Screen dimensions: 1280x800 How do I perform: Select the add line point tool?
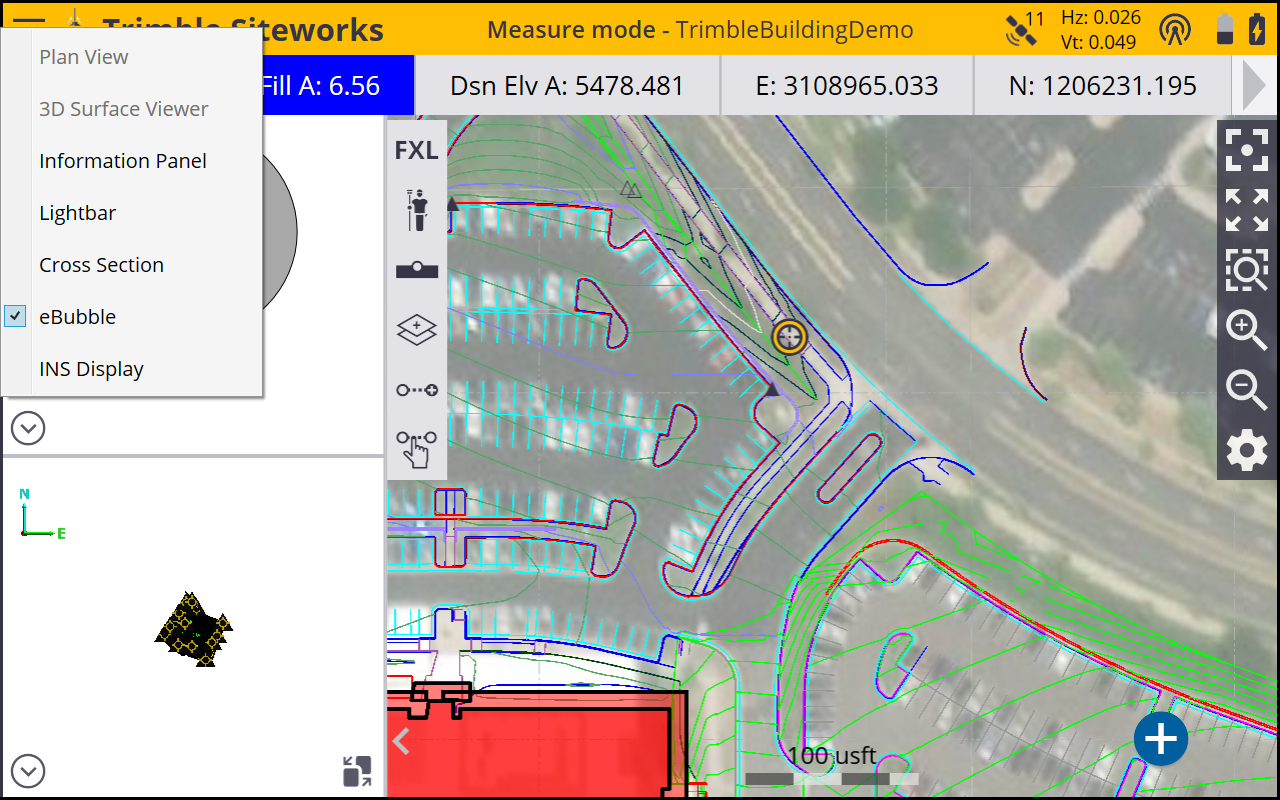click(417, 390)
